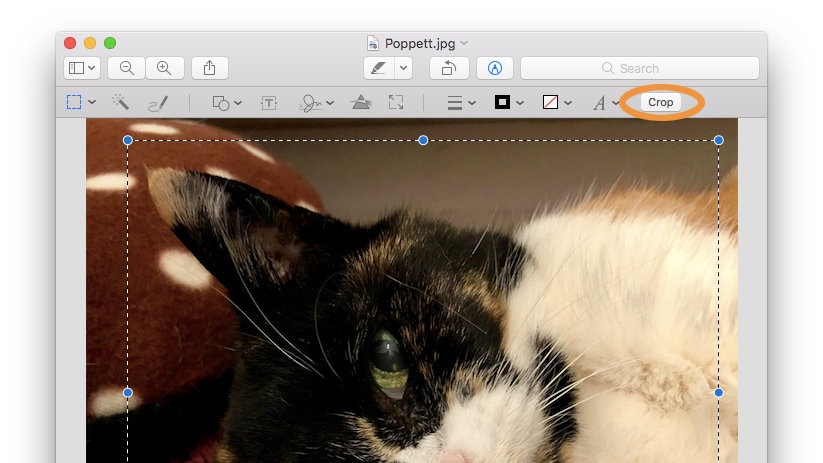Expand line style dropdown arrow
Screen dimensions: 823x463
(472, 103)
